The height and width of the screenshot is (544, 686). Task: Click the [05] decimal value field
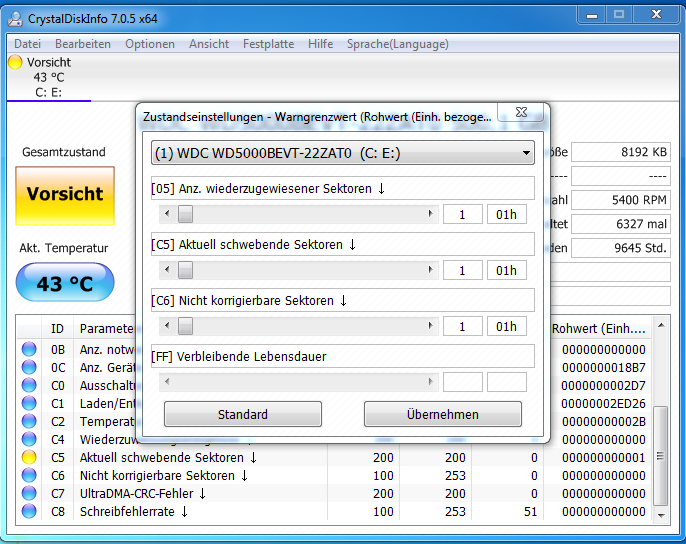point(462,214)
